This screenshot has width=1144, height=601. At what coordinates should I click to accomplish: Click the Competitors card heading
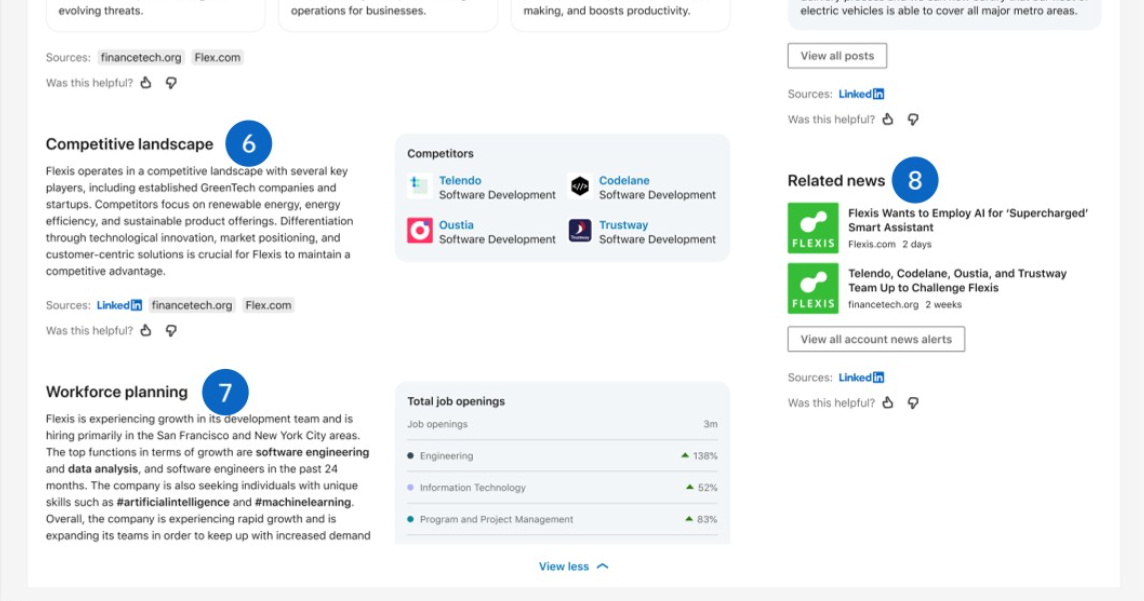[x=440, y=153]
